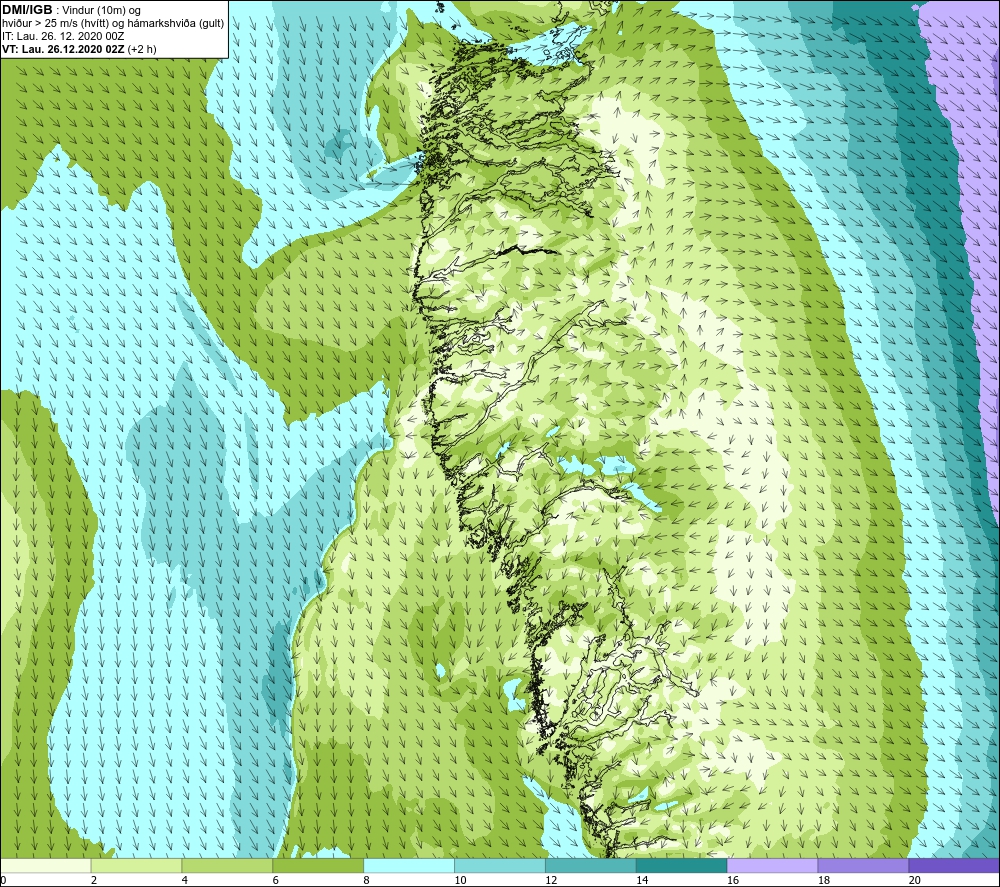Image resolution: width=1000 pixels, height=887 pixels.
Task: Select the 0-2 m/s palest color swatch
Action: tap(46, 866)
